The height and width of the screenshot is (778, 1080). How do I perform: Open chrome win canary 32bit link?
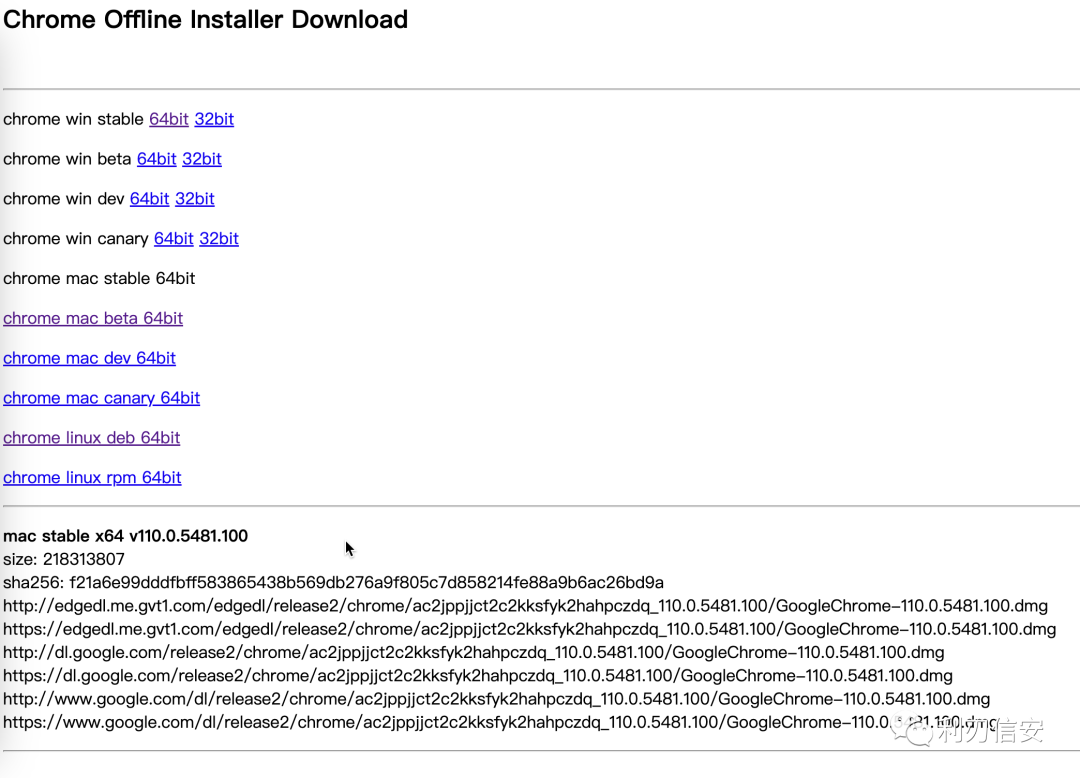point(219,239)
